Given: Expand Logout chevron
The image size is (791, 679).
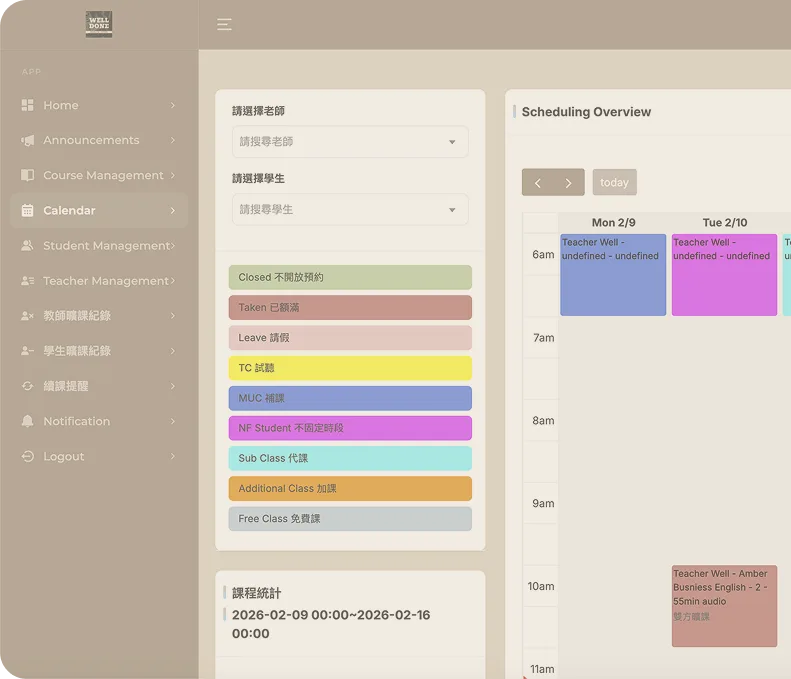Looking at the screenshot, I should (x=173, y=457).
